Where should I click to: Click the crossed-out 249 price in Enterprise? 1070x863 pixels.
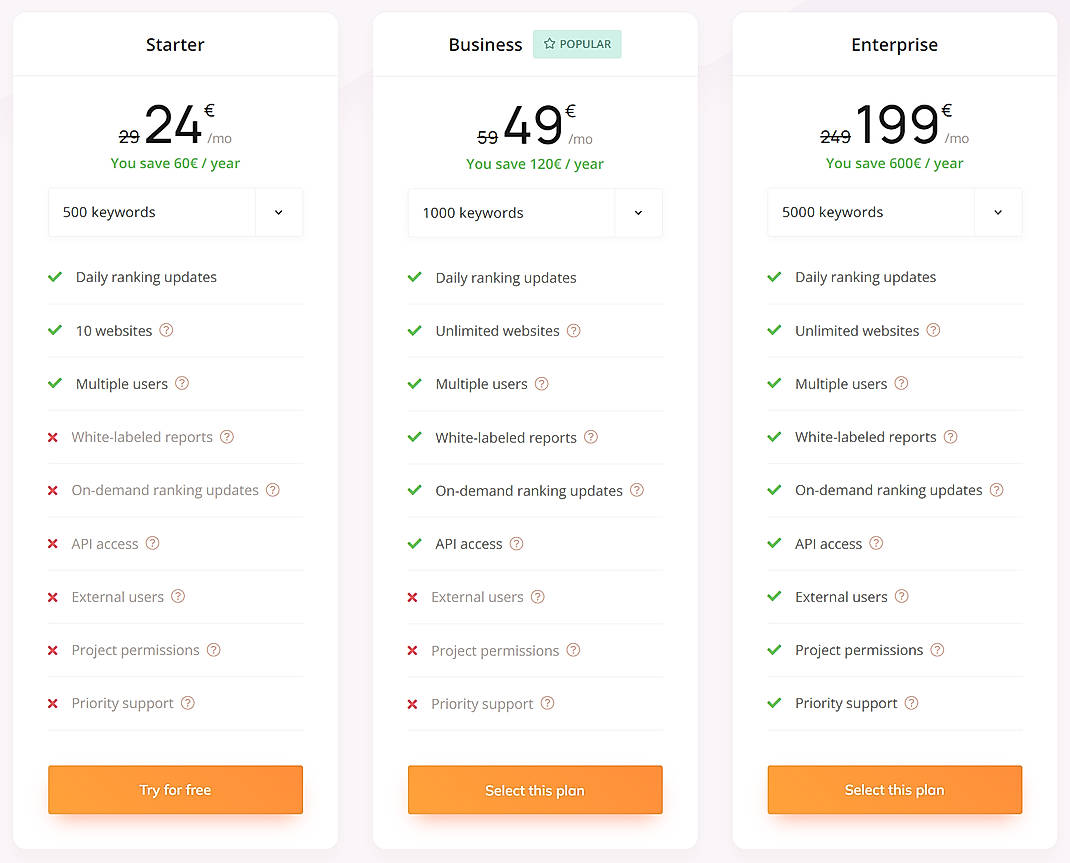coord(836,136)
